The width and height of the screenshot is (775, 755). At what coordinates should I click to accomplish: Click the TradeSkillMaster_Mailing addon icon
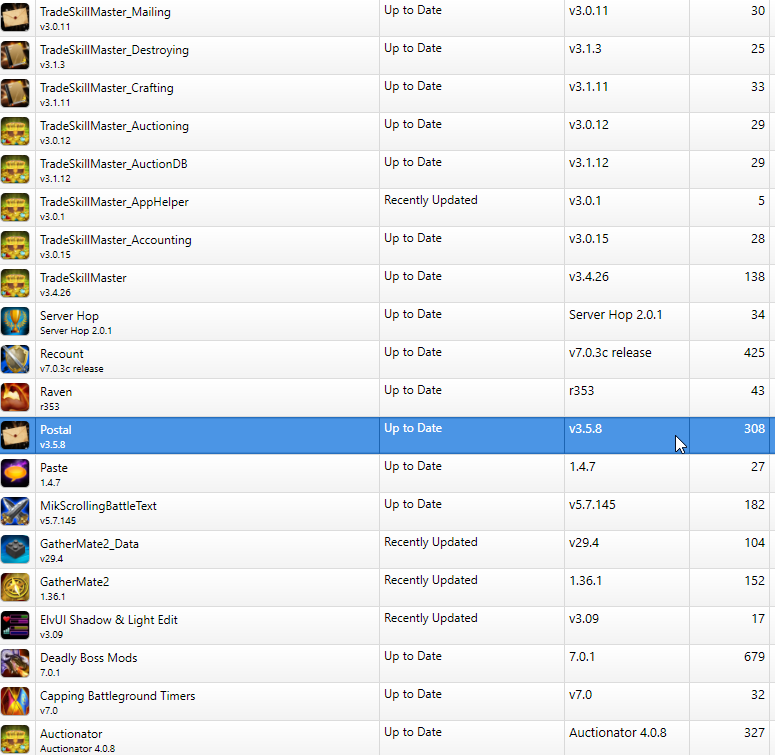(15, 17)
